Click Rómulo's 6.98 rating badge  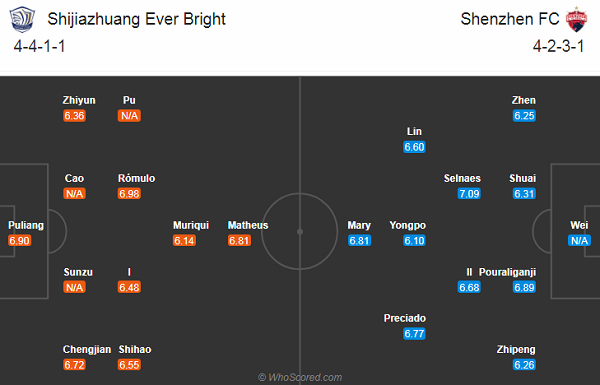(129, 194)
